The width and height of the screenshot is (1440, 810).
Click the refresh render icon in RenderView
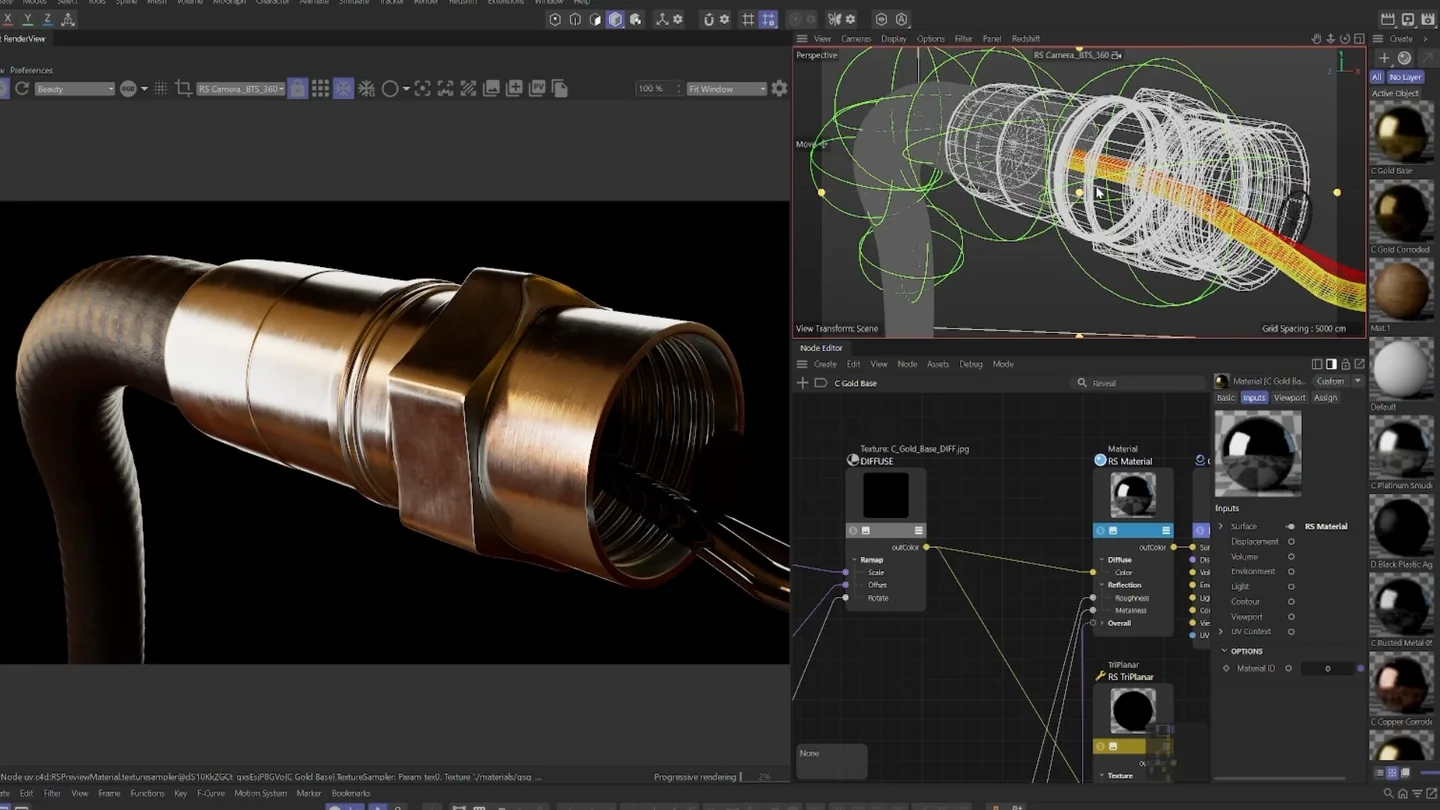21,89
